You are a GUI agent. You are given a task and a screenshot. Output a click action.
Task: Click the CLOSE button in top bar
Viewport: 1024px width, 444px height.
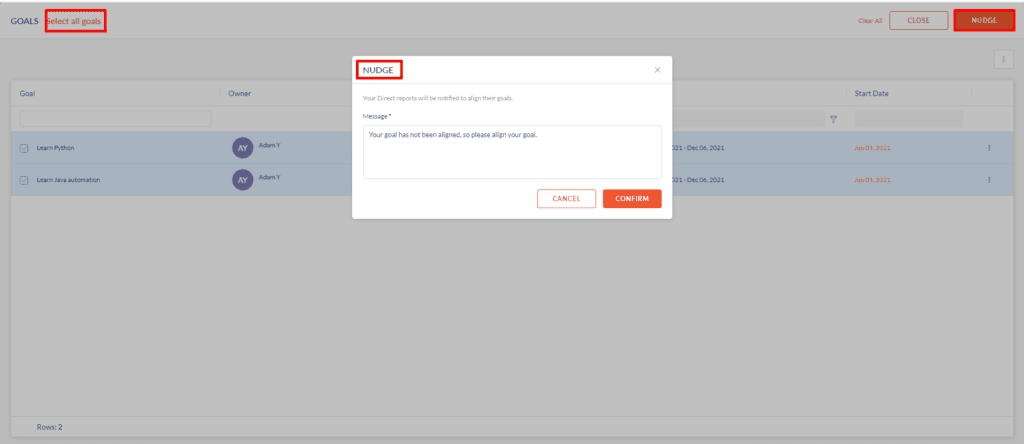[x=918, y=20]
